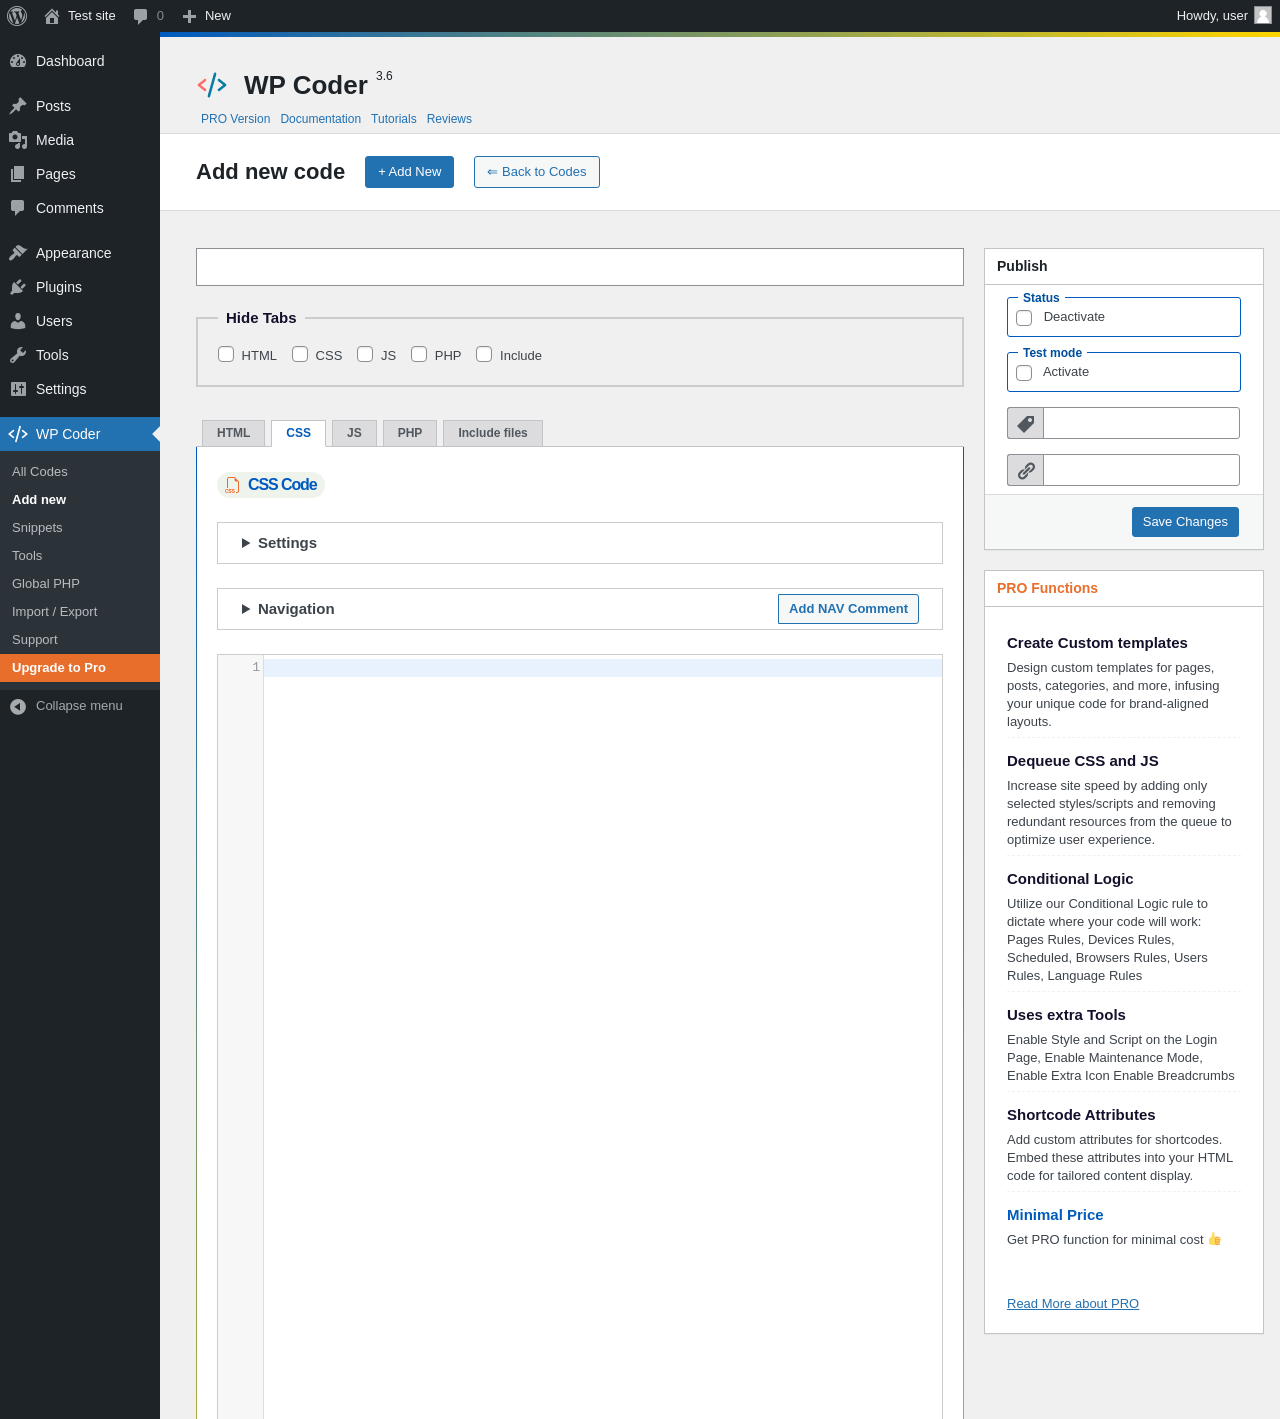Open the comments bubble icon in admin bar
This screenshot has height=1419, width=1280.
click(x=141, y=16)
